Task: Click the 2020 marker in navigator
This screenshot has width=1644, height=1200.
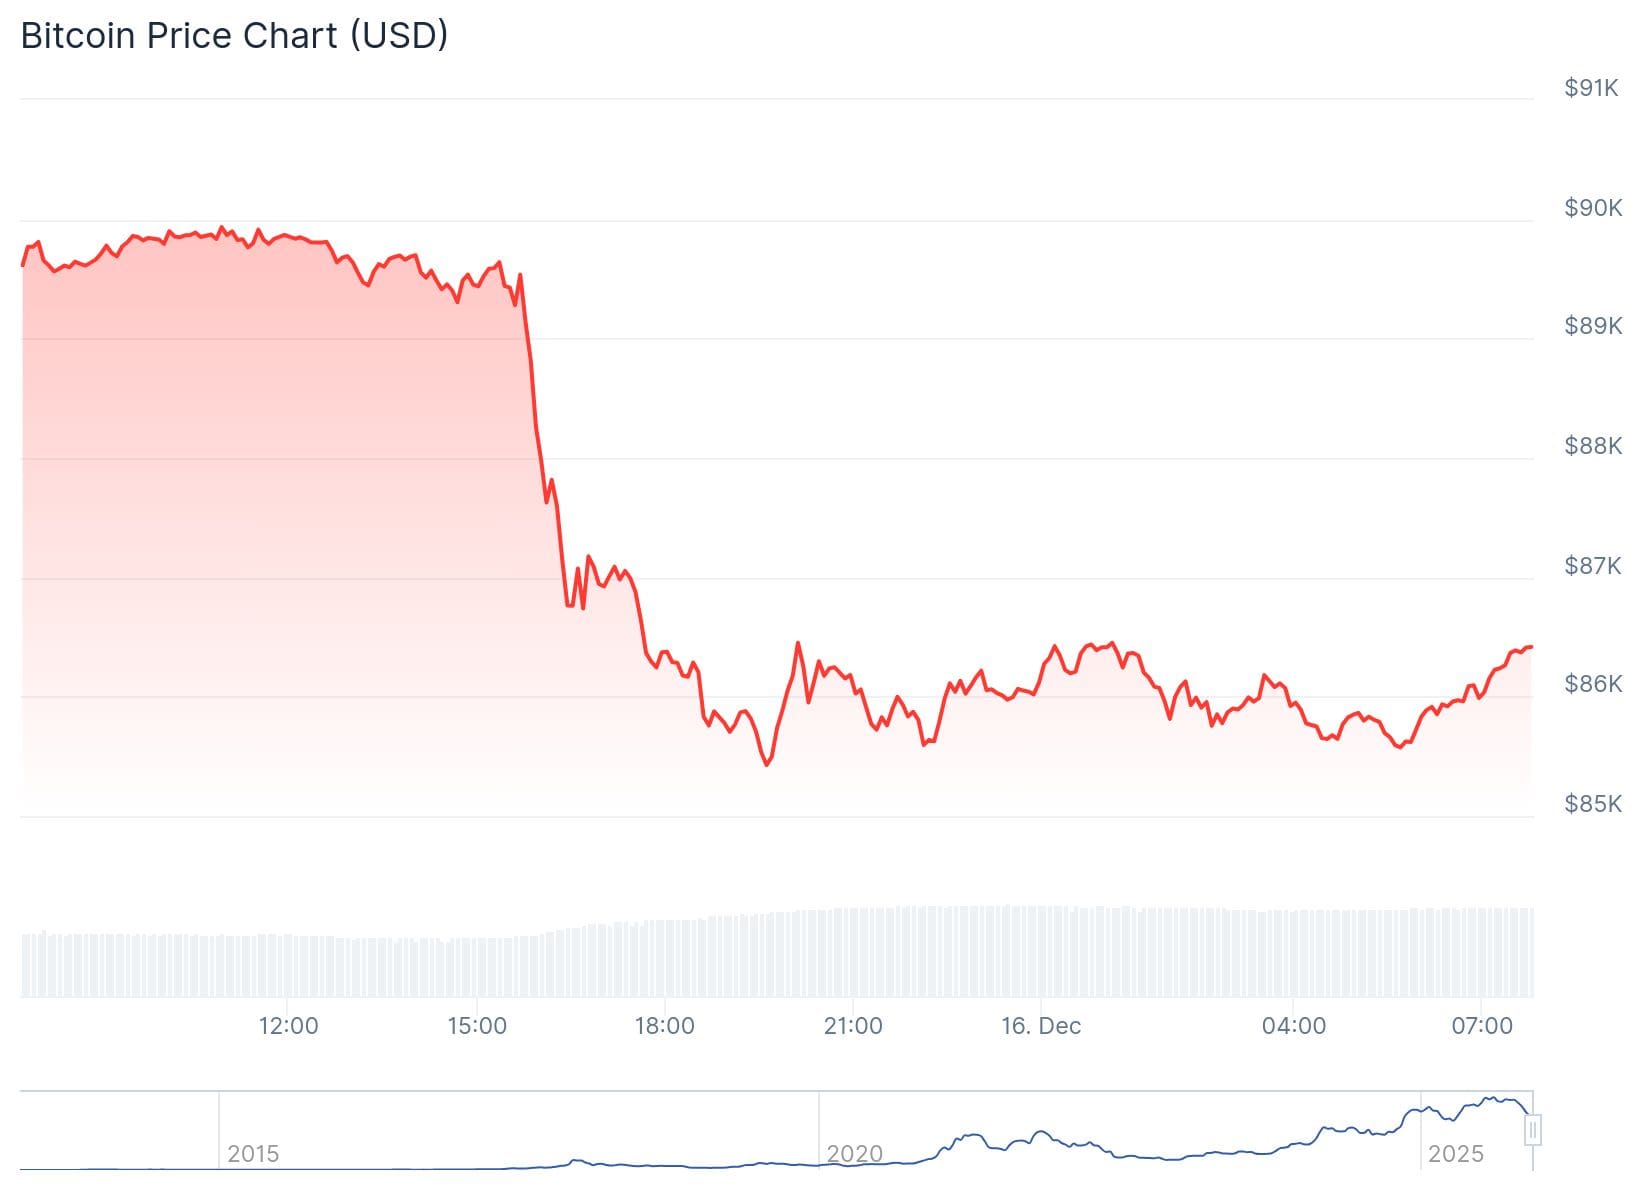Action: [855, 1154]
